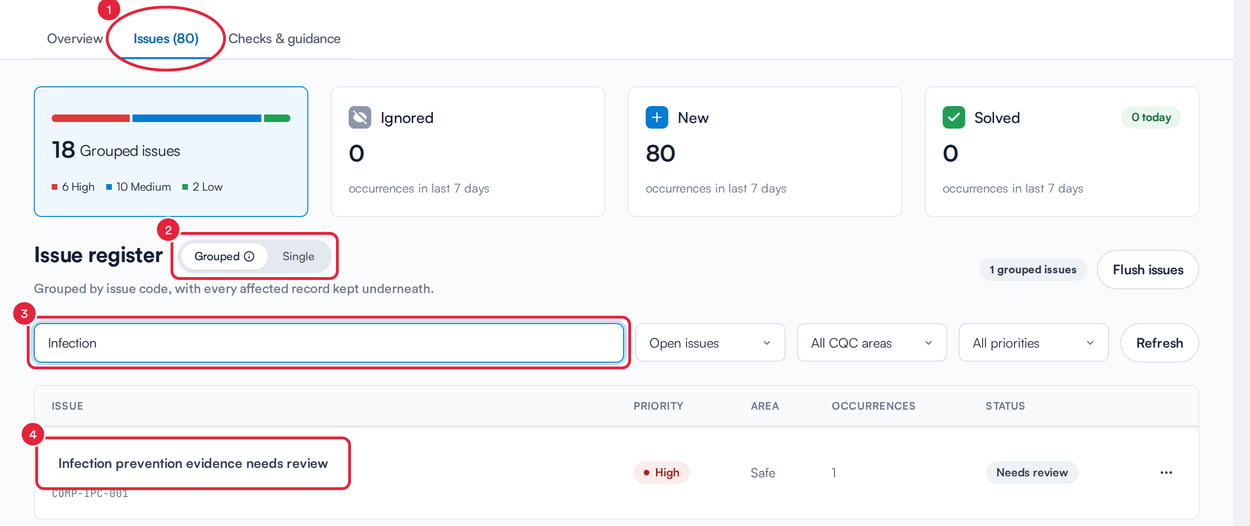Open the 'All priorities' dropdown
The height and width of the screenshot is (526, 1250).
click(1034, 343)
